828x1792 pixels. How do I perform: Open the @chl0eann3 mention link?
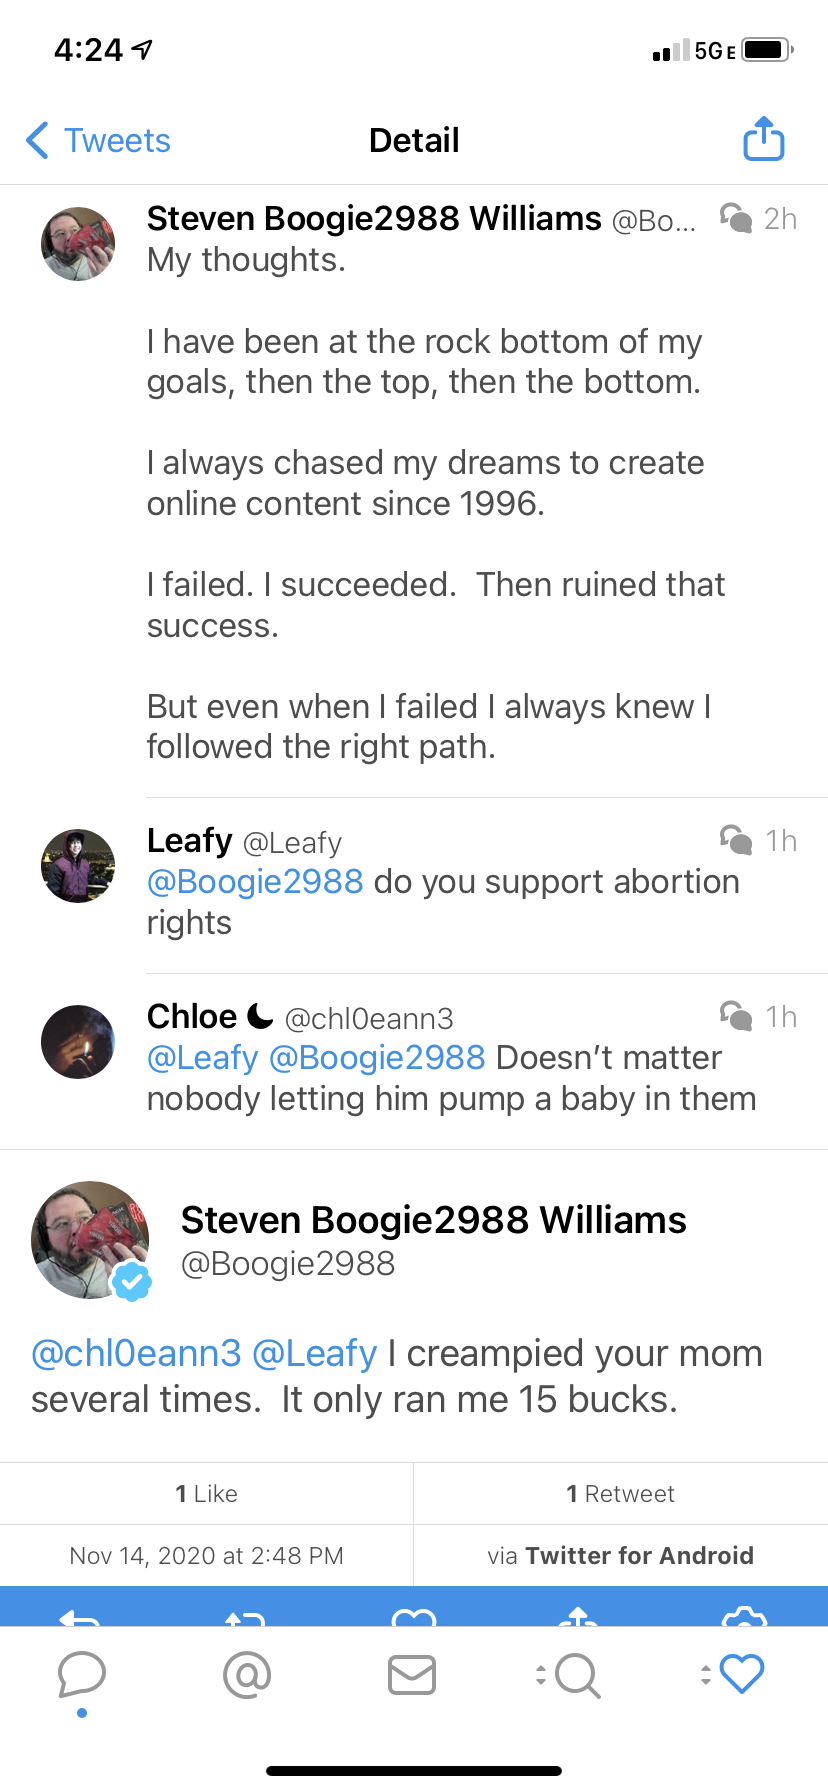click(136, 1354)
